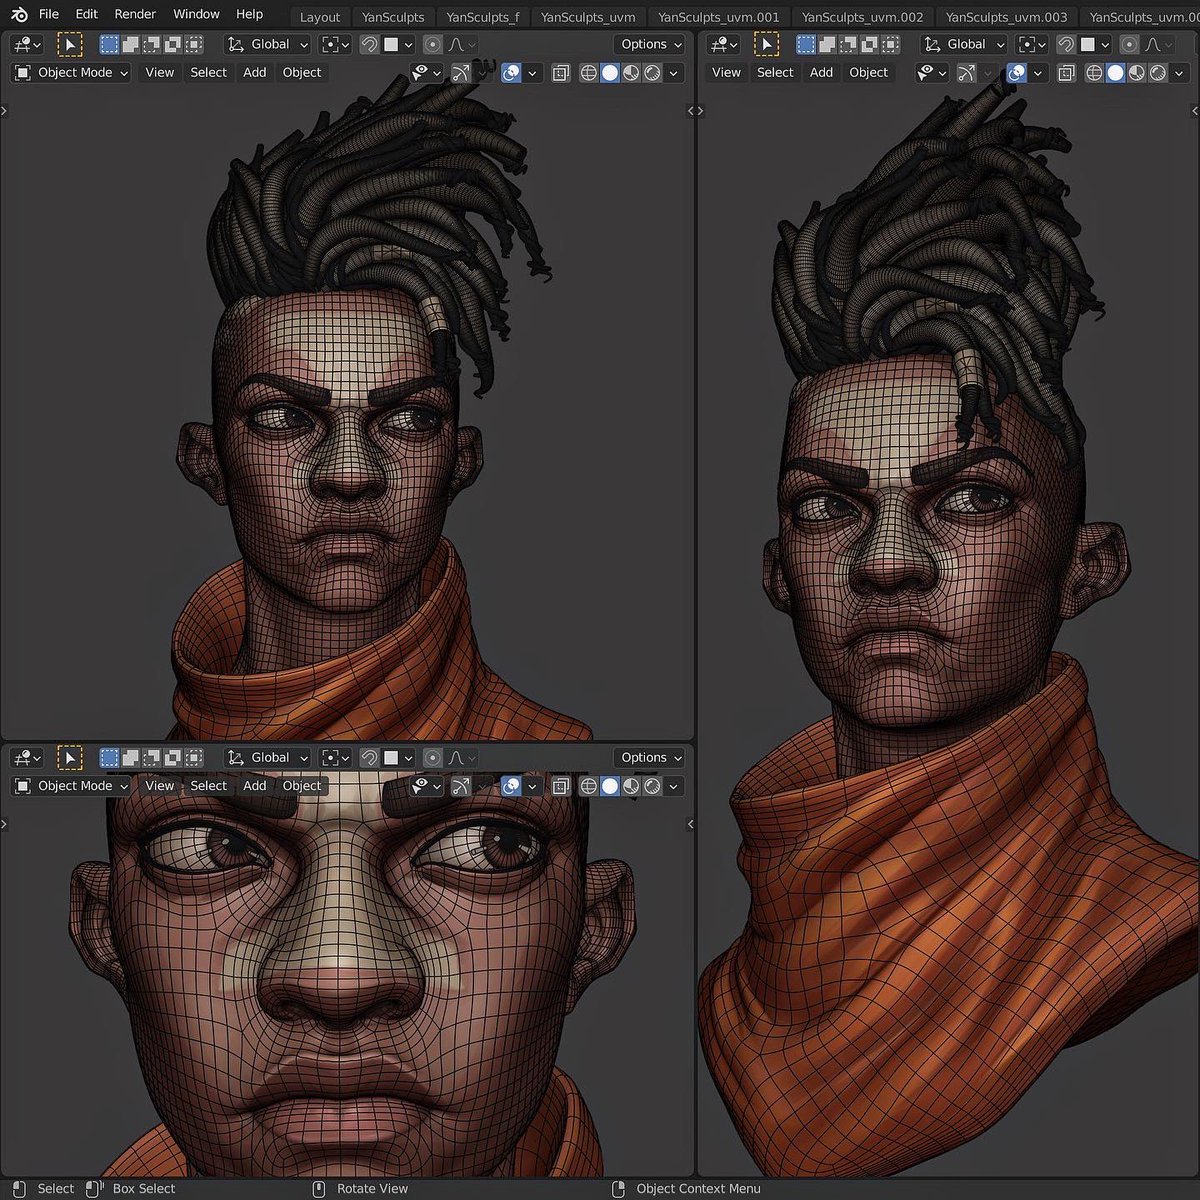The image size is (1200, 1200).
Task: Toggle viewport overlays in the top-left viewport
Action: pos(513,72)
